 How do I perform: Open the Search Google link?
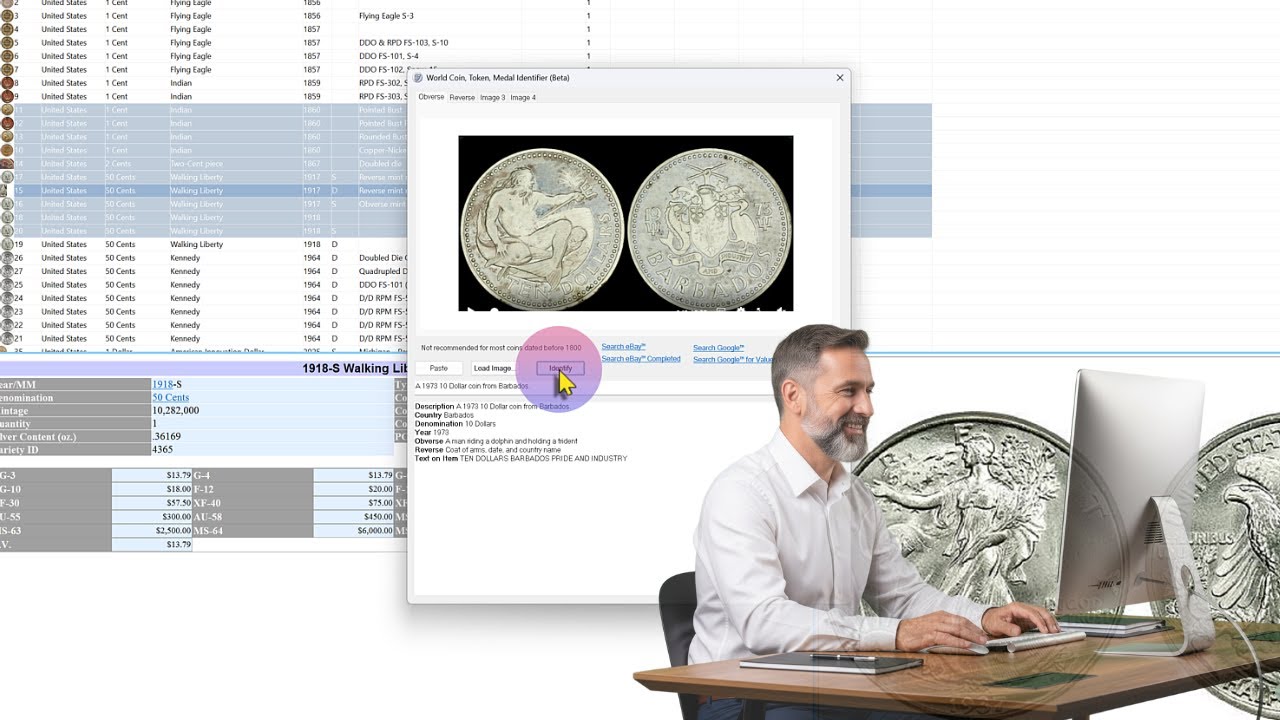[x=718, y=348]
